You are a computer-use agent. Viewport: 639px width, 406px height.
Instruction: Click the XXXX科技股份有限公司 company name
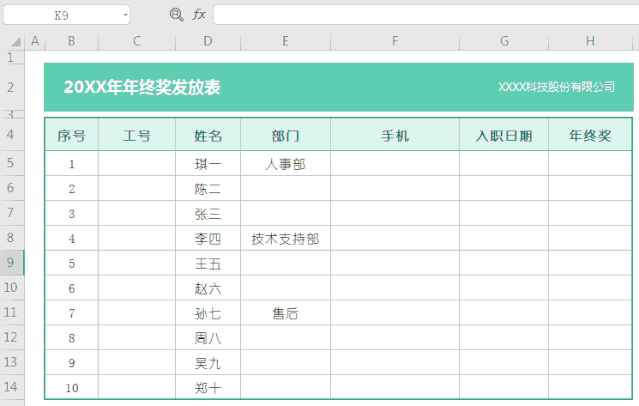coord(556,88)
